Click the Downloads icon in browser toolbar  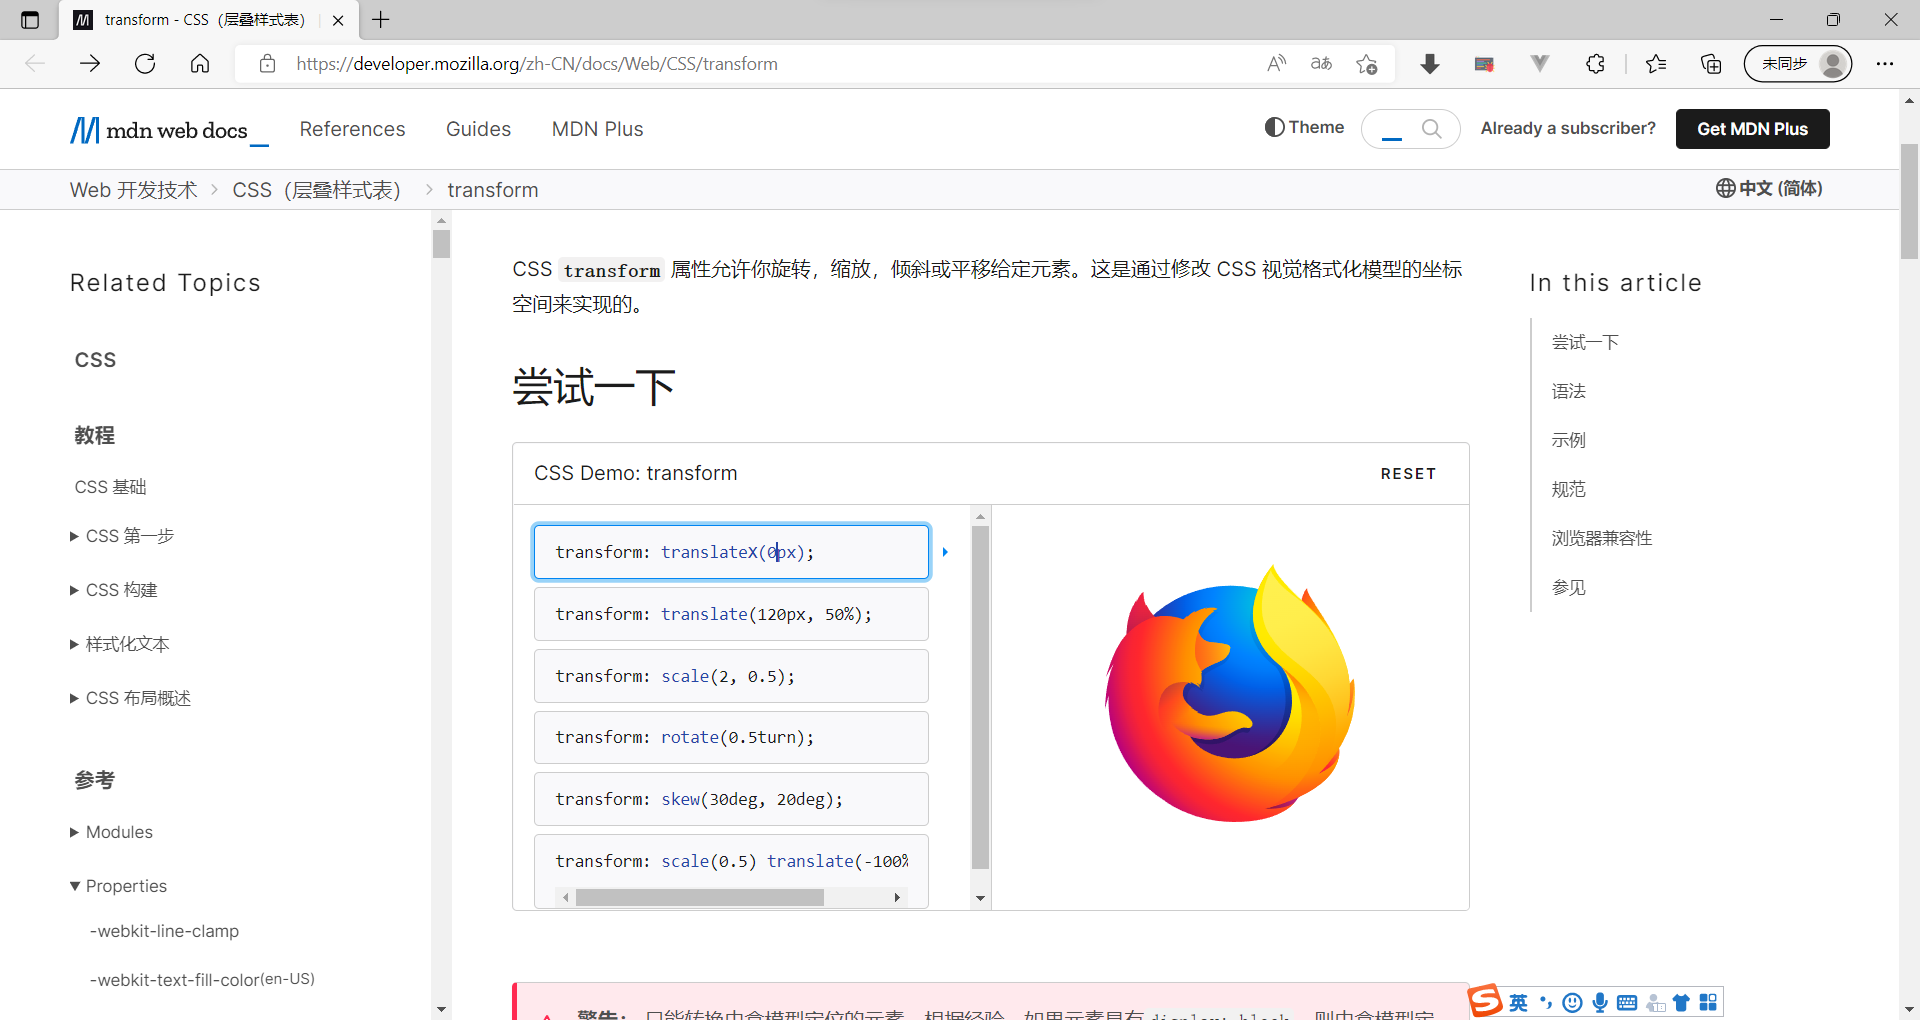pyautogui.click(x=1430, y=63)
